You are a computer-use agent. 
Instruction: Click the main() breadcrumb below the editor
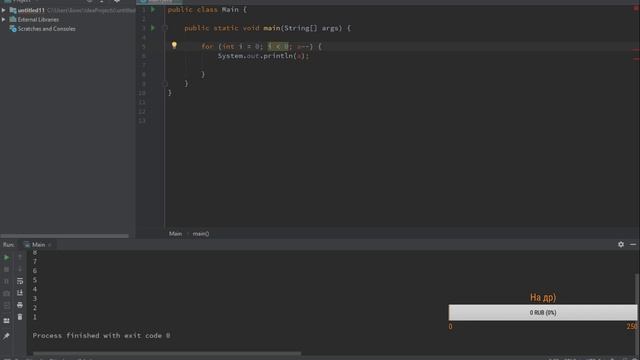201,234
